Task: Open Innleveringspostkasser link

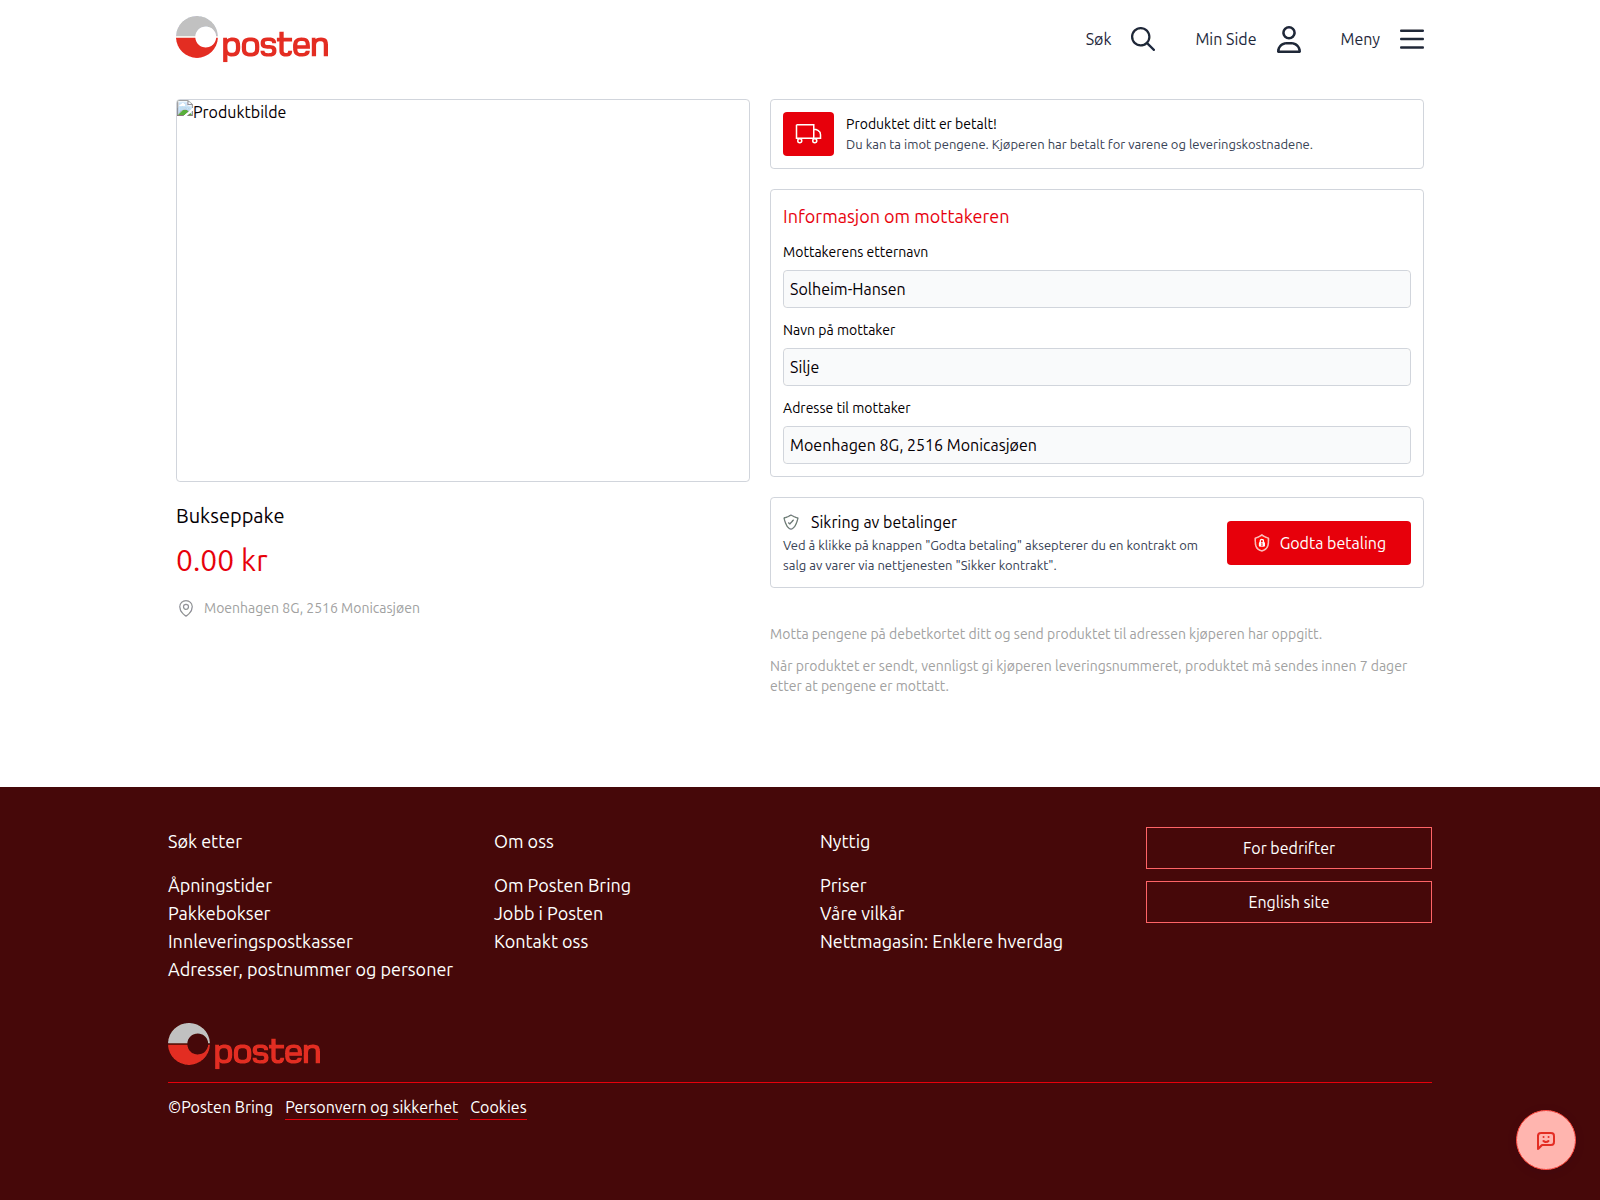Action: [x=260, y=941]
